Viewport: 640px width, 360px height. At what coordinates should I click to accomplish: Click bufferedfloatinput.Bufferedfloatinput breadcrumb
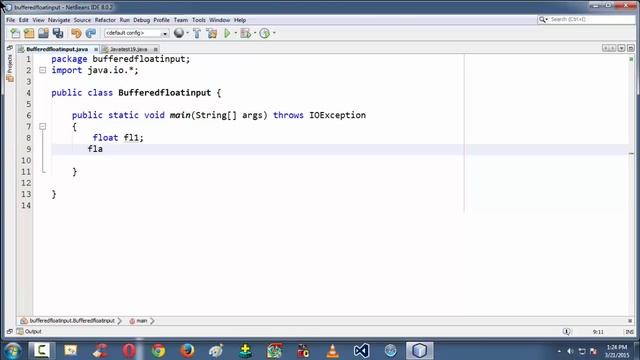tap(72, 321)
